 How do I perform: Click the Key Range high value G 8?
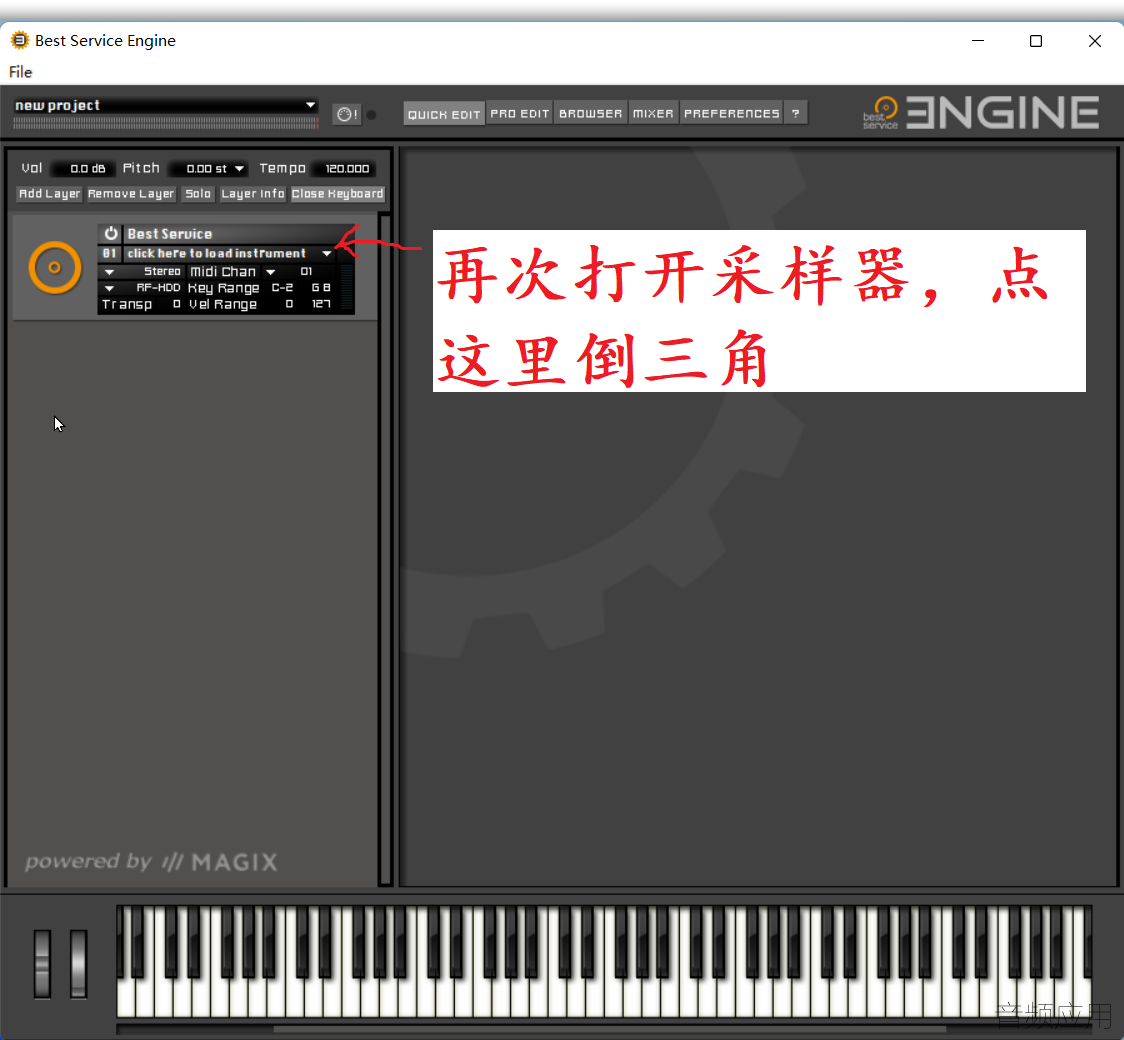point(320,287)
